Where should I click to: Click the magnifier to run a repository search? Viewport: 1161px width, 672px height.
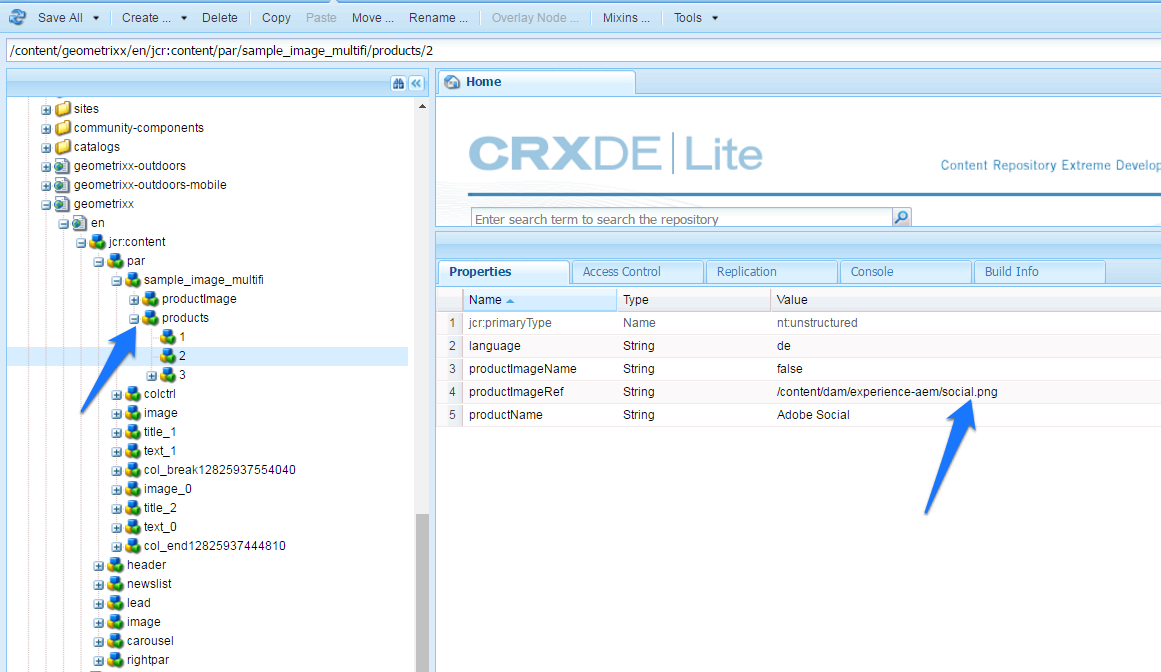[x=900, y=216]
